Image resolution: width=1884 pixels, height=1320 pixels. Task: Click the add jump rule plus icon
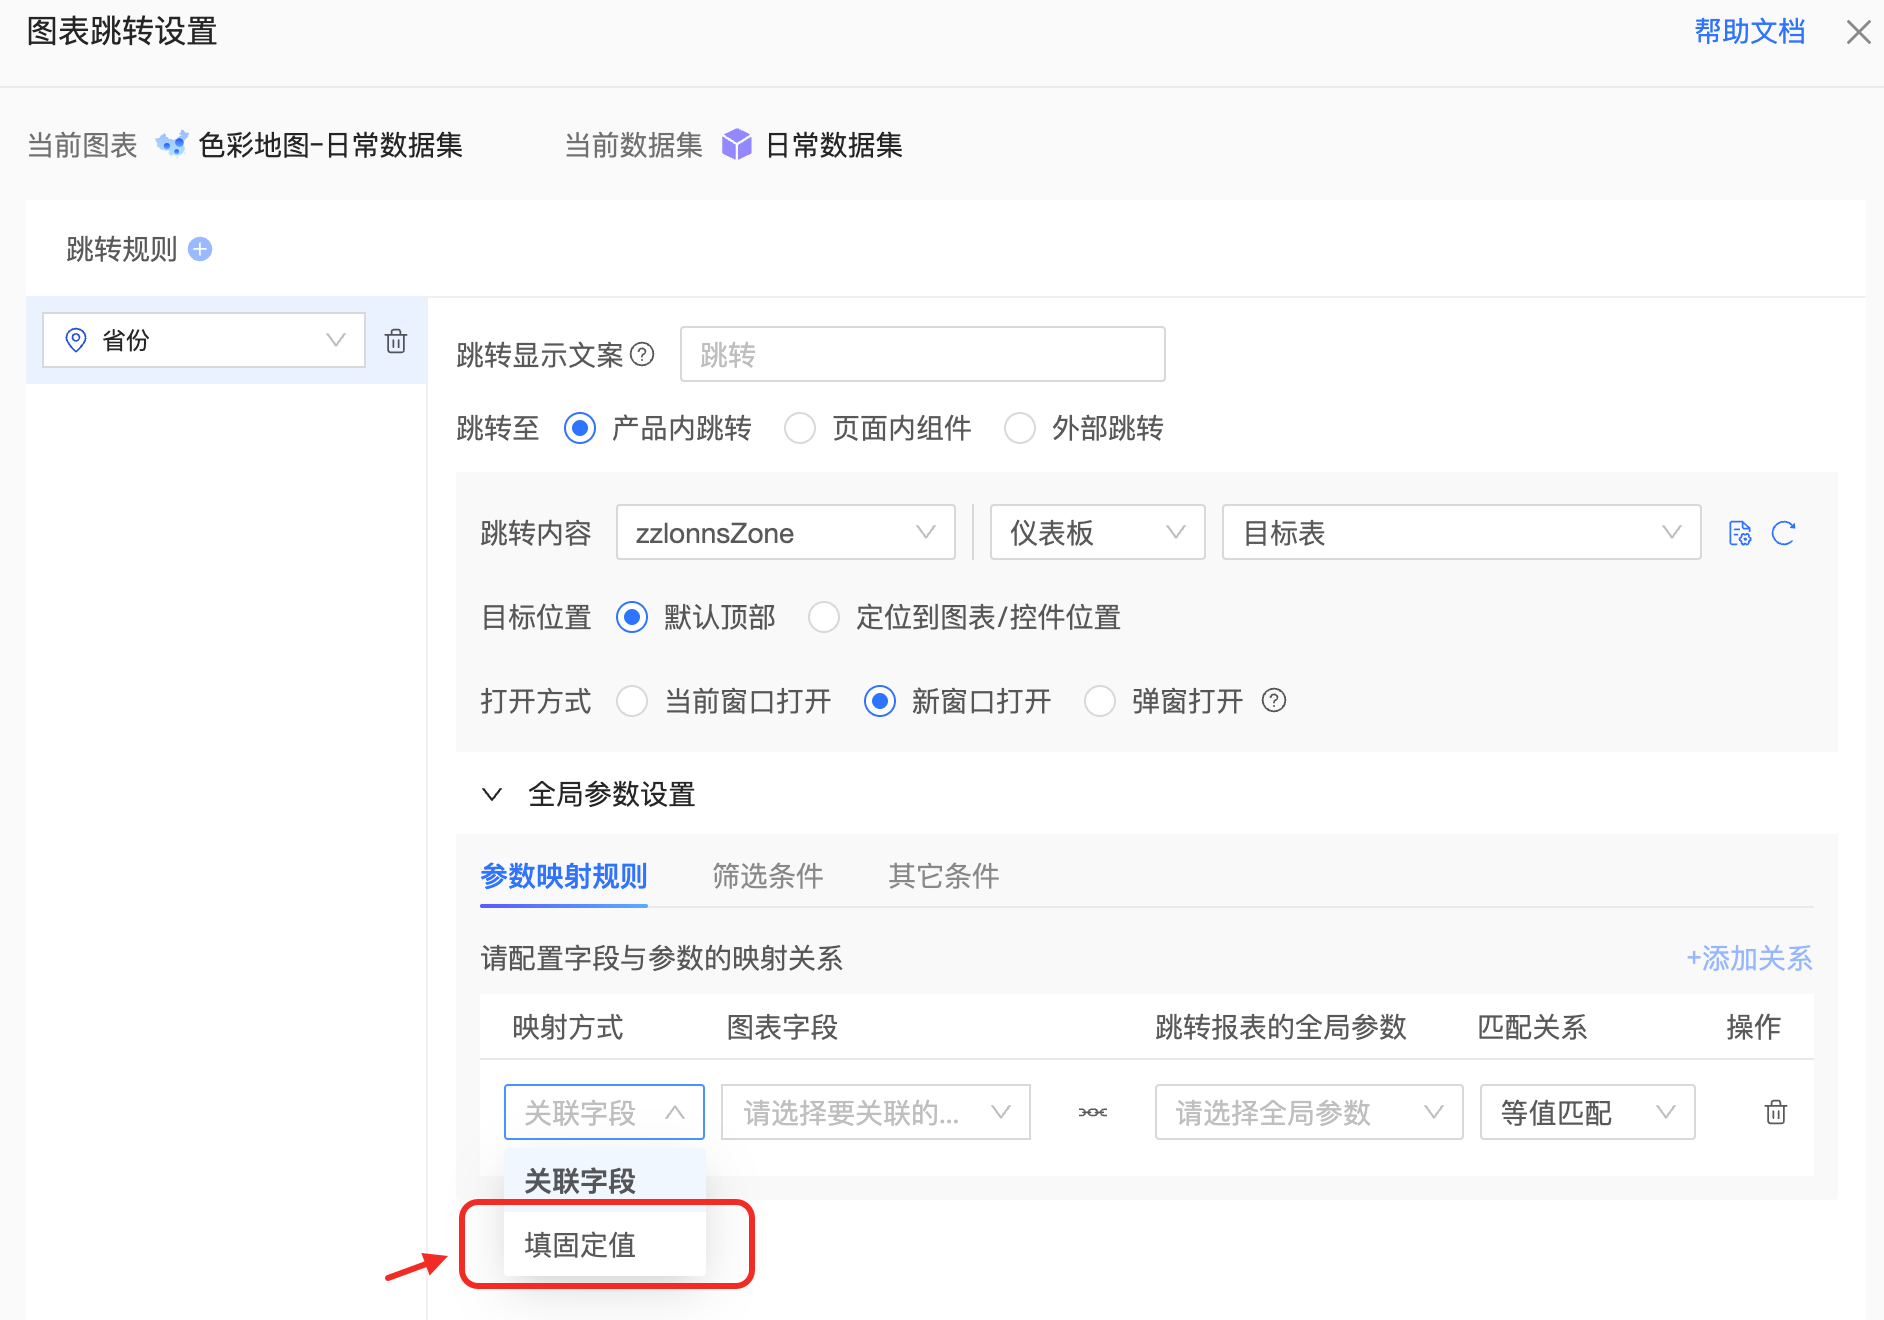point(200,249)
